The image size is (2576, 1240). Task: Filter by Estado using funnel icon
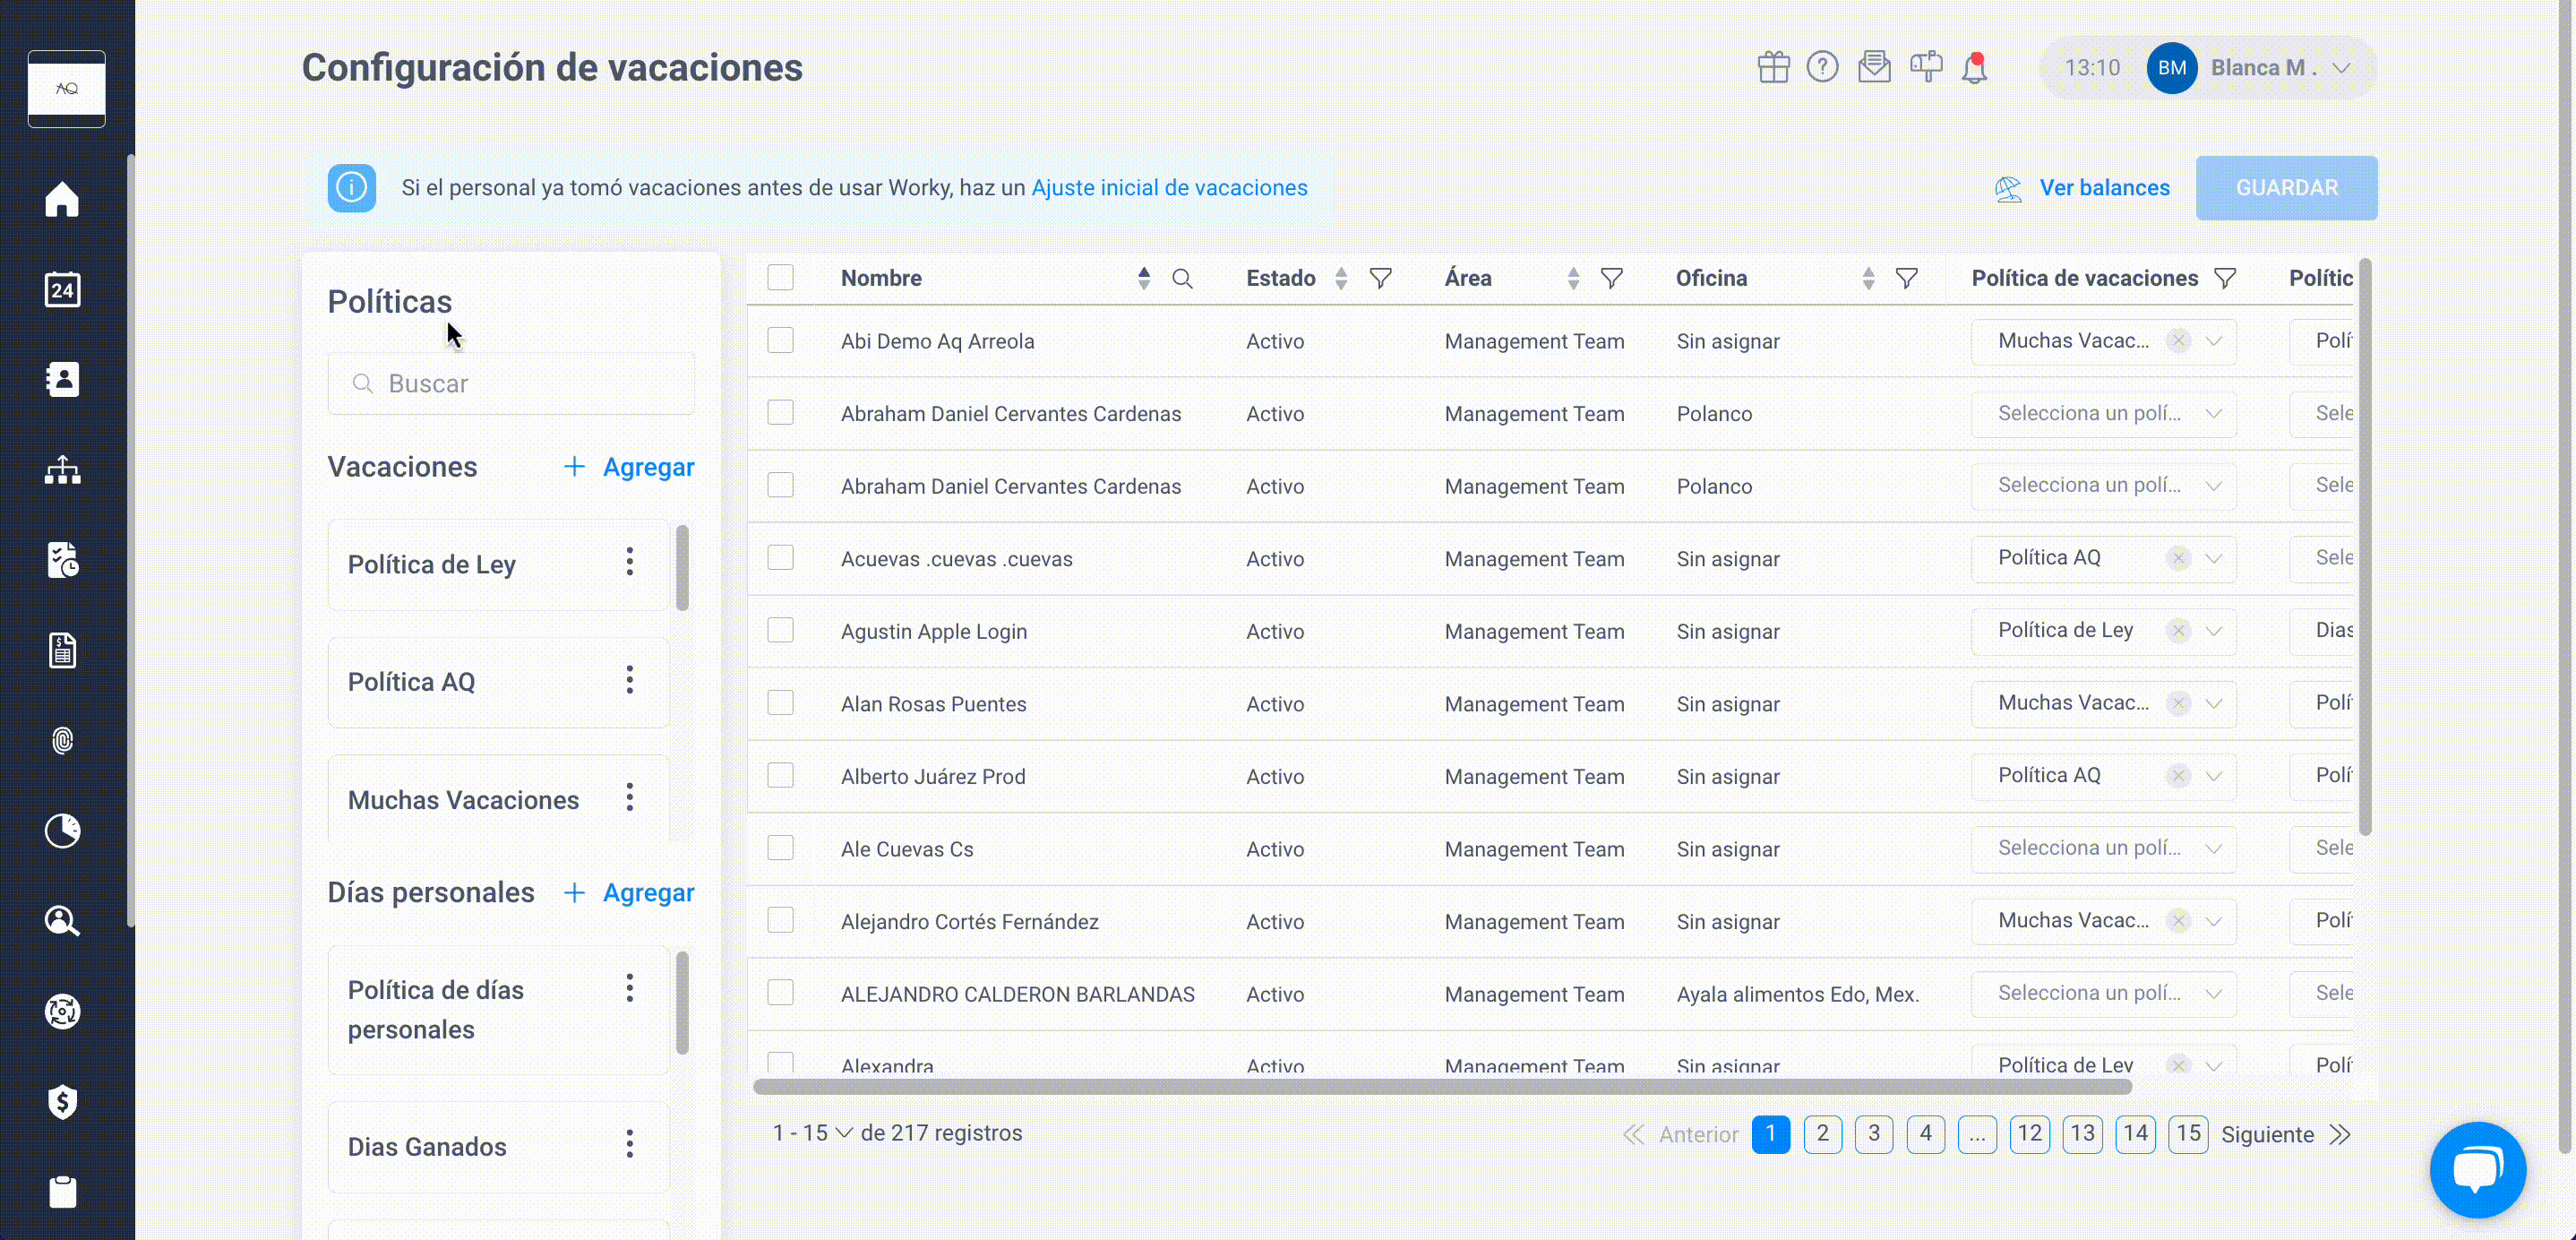point(1380,278)
